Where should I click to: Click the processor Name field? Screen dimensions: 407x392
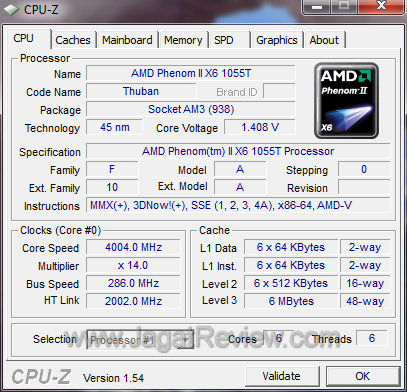point(191,73)
